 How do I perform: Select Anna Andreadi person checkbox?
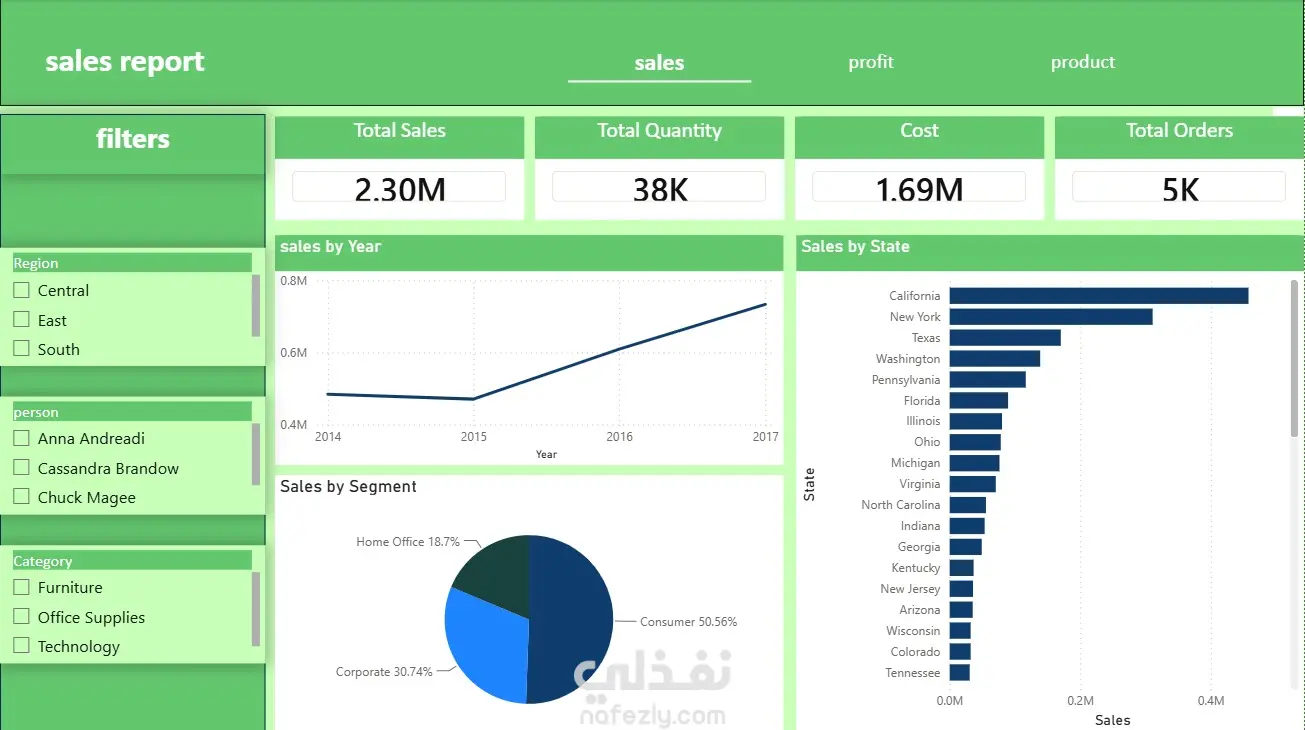[x=21, y=438]
